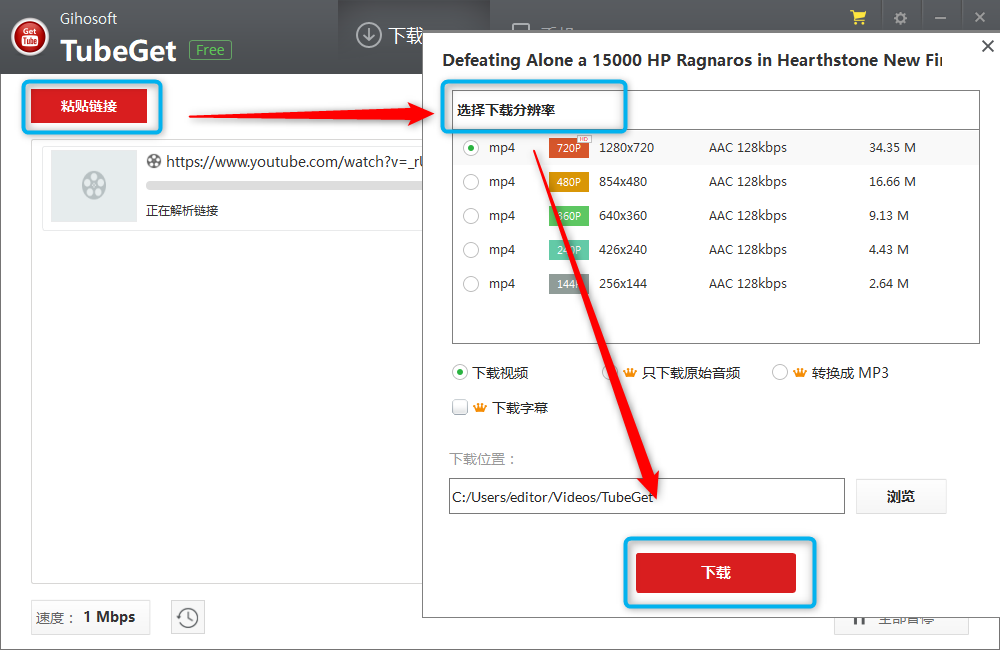Click the green Free edition badge
The image size is (1000, 650).
point(210,50)
